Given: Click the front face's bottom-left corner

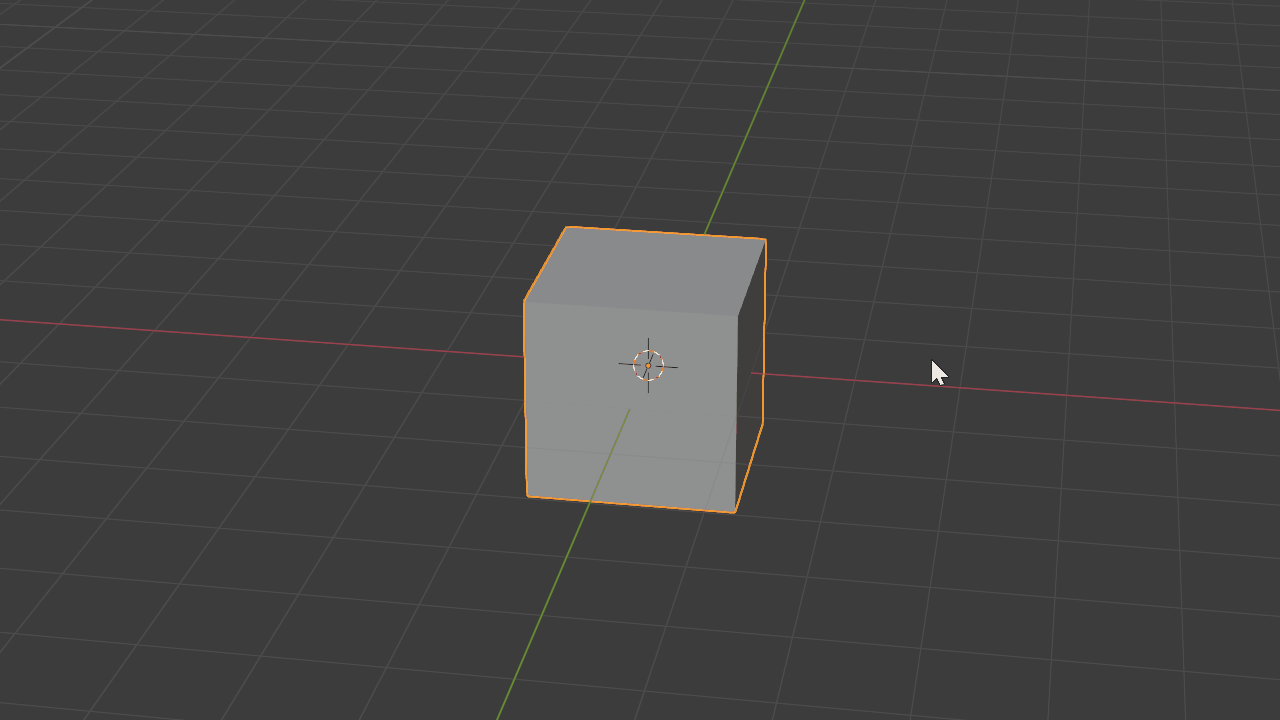Looking at the screenshot, I should tap(527, 495).
